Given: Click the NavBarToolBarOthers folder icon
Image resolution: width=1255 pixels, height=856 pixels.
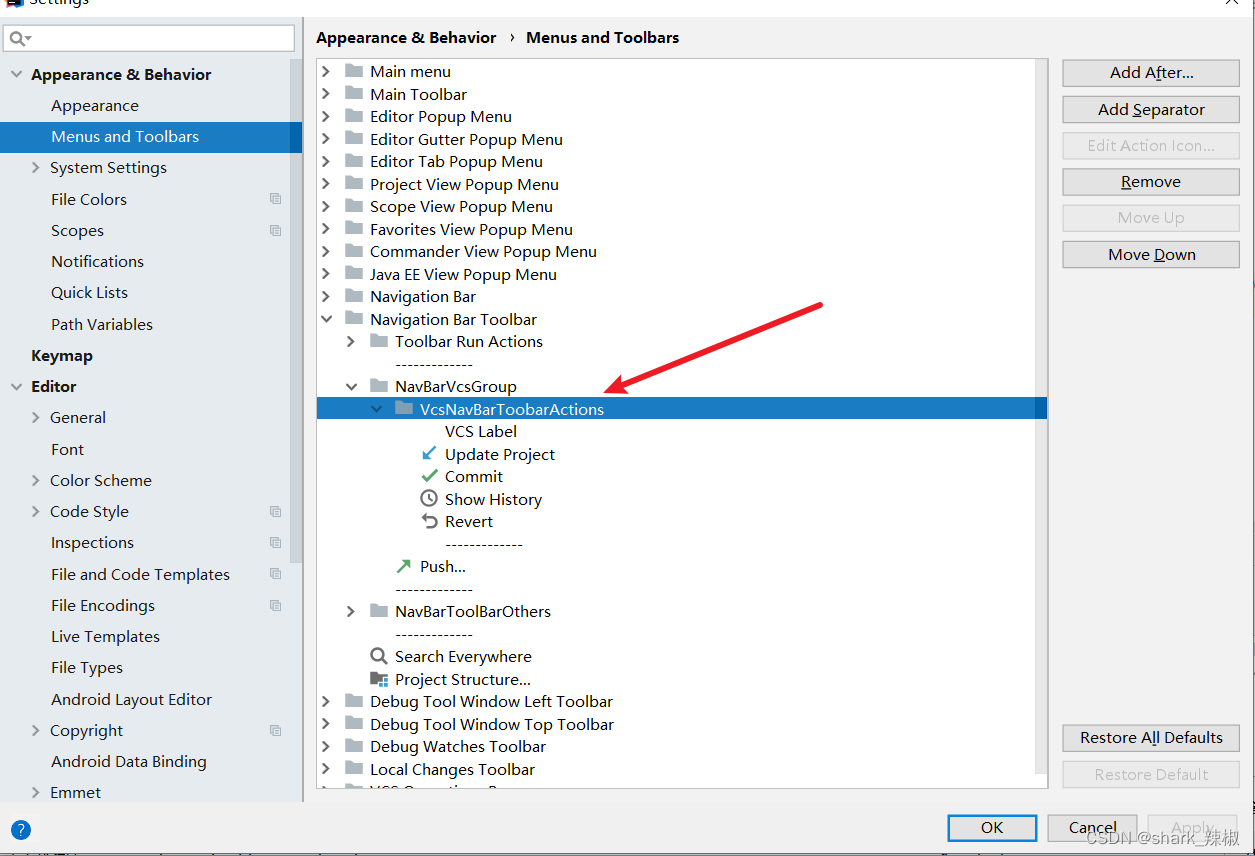Looking at the screenshot, I should click(x=378, y=611).
